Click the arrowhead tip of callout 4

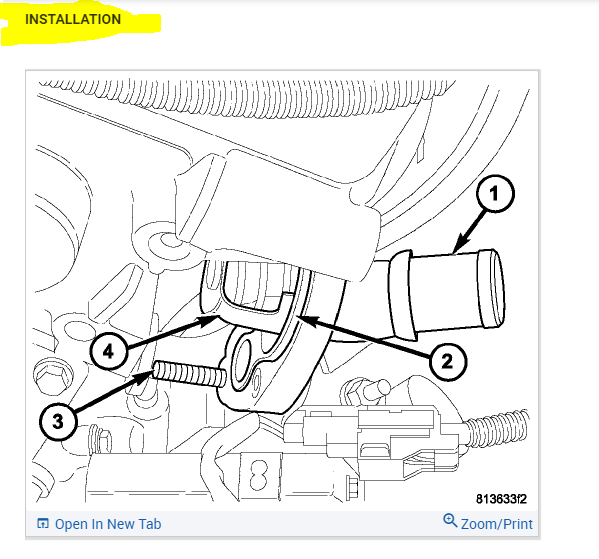tap(215, 318)
